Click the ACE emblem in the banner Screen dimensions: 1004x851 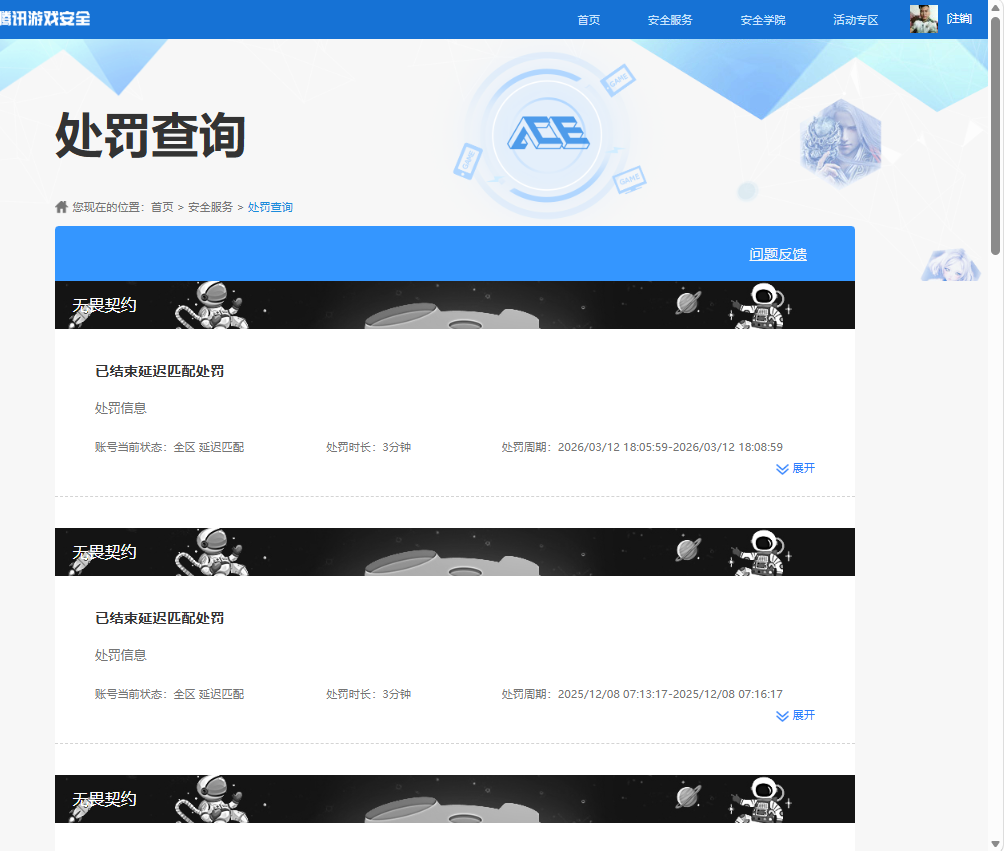pos(547,134)
